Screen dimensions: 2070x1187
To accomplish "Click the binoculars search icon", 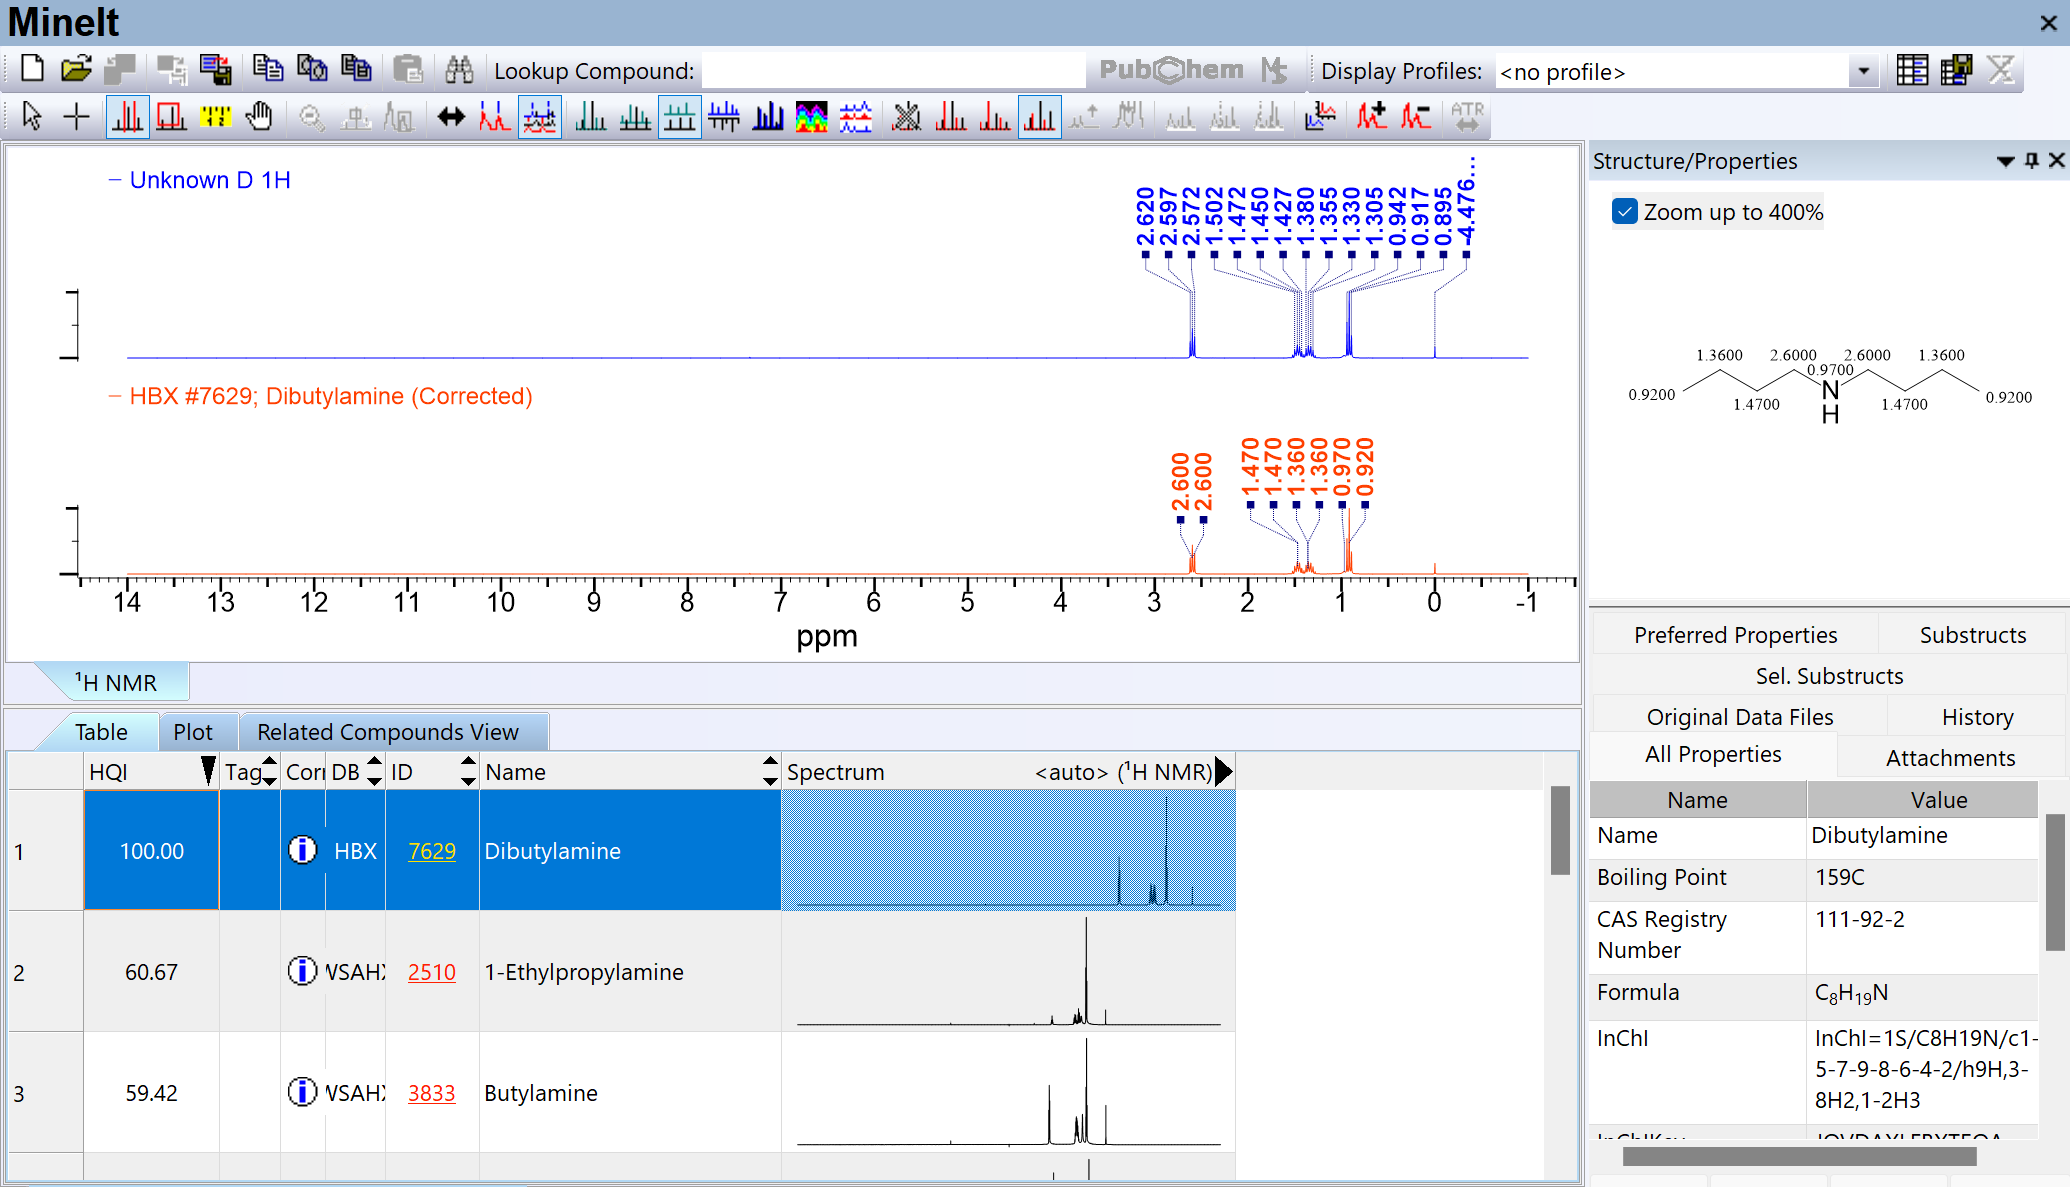I will (x=459, y=70).
